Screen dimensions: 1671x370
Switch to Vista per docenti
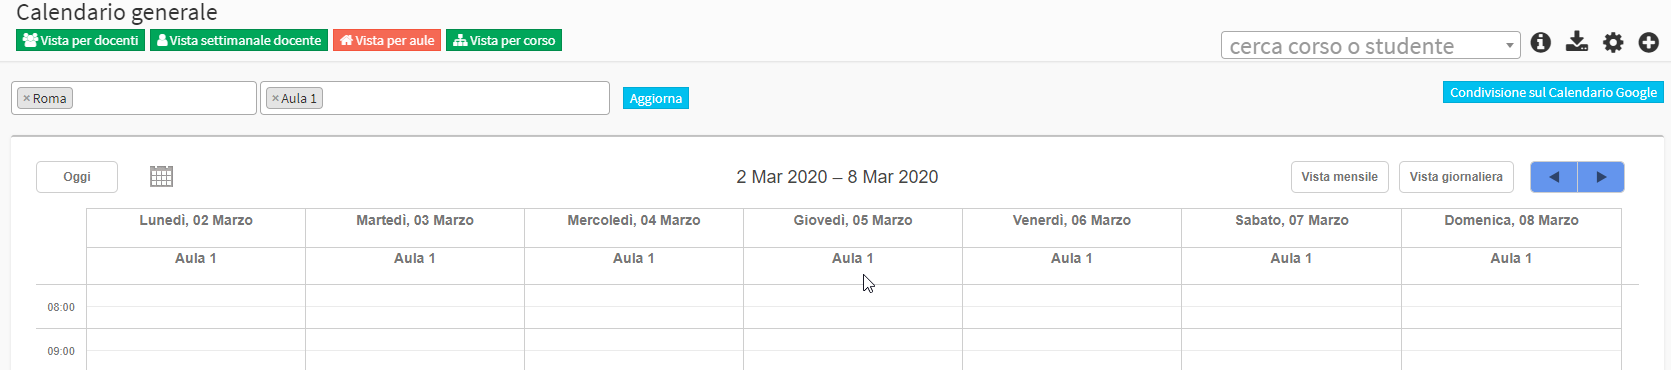pyautogui.click(x=81, y=40)
